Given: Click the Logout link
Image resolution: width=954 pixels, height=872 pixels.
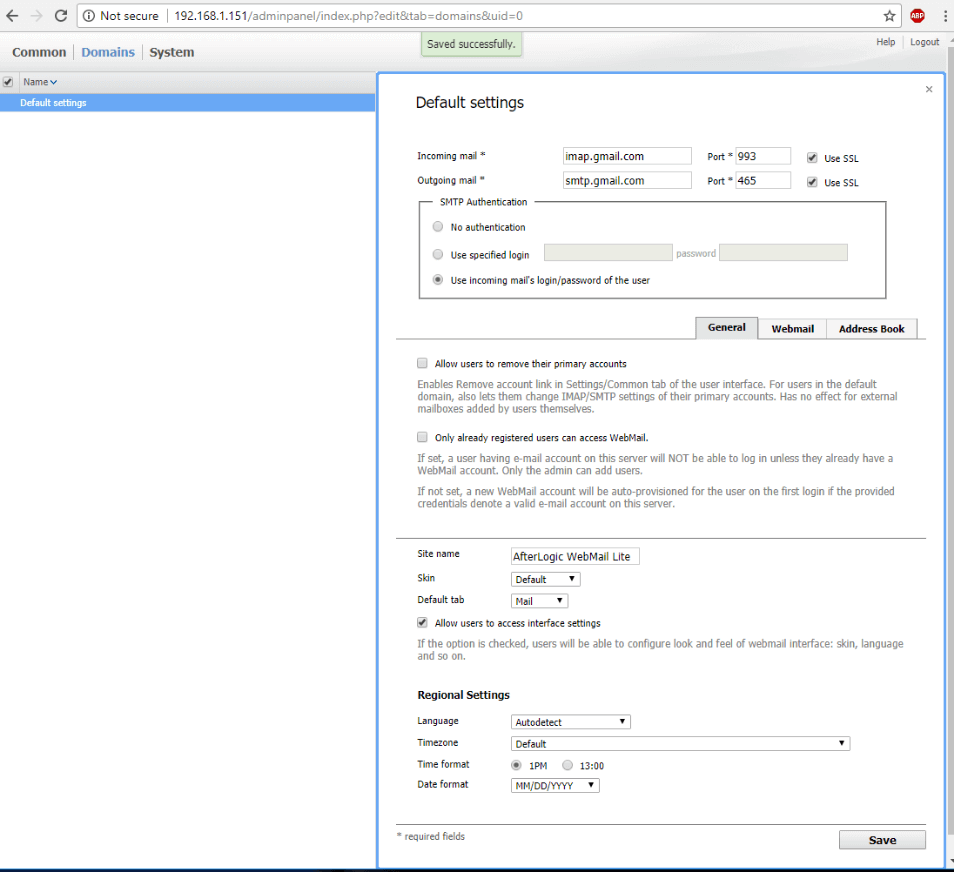Looking at the screenshot, I should 924,42.
